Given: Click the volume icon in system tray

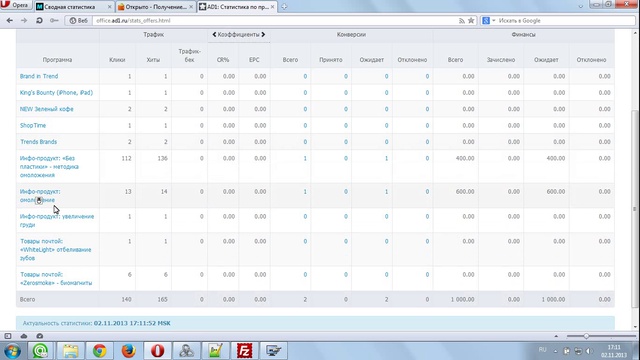Looking at the screenshot, I should coord(589,351).
